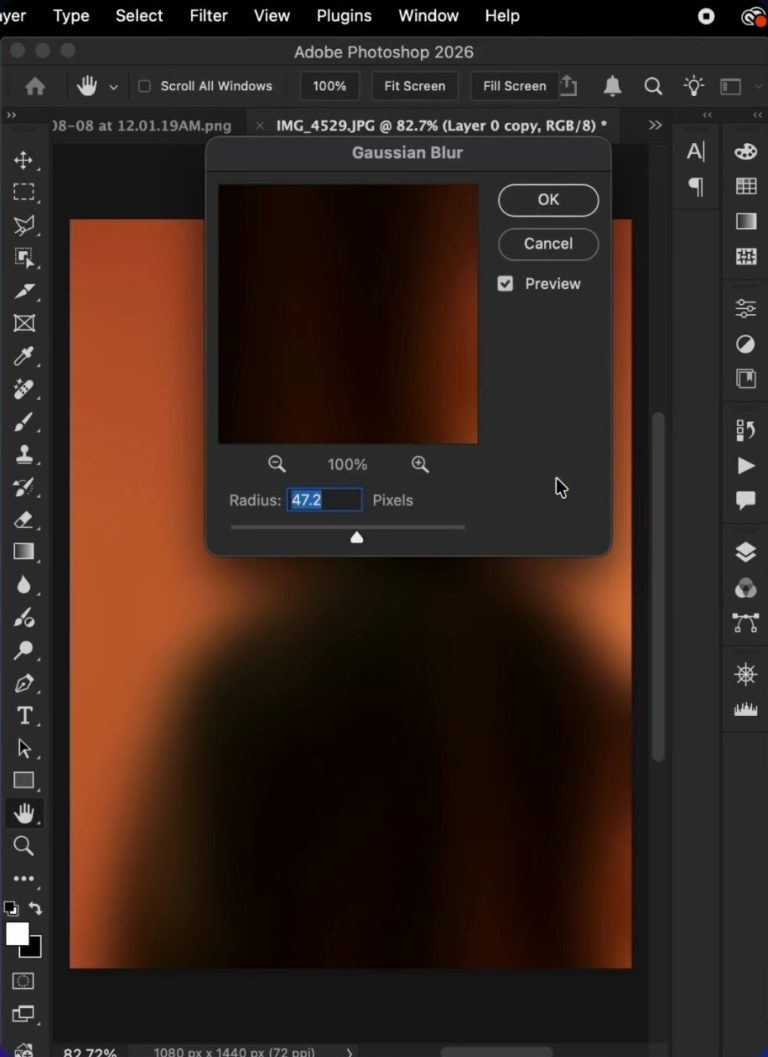Viewport: 768px width, 1057px height.
Task: Open the Discover lightbulb panel
Action: pyautogui.click(x=693, y=86)
